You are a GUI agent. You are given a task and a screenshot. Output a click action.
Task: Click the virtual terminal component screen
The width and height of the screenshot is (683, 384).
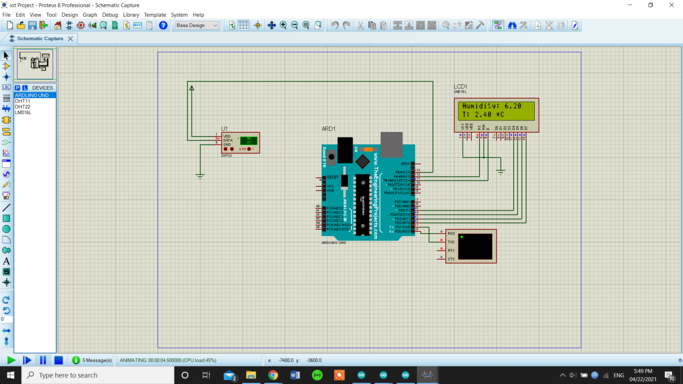475,246
